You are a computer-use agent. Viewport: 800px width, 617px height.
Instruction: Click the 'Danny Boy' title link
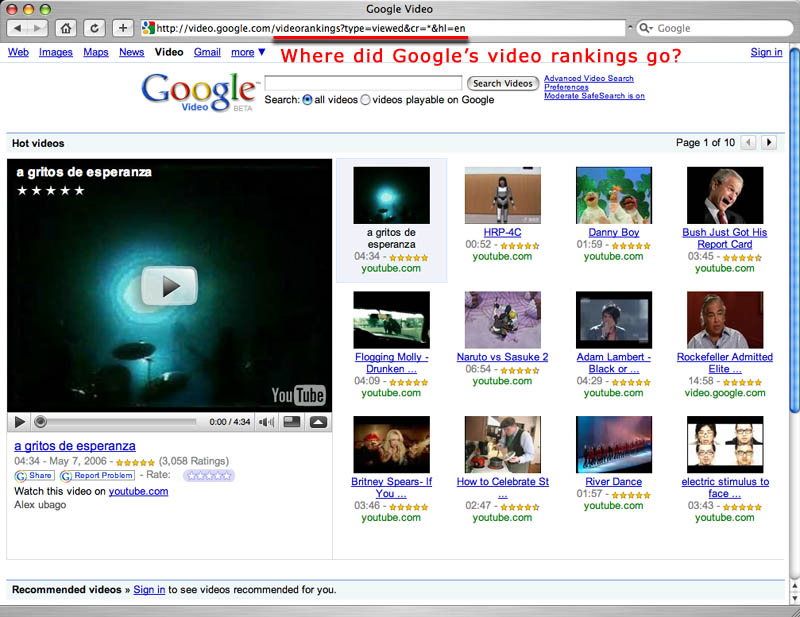click(614, 233)
